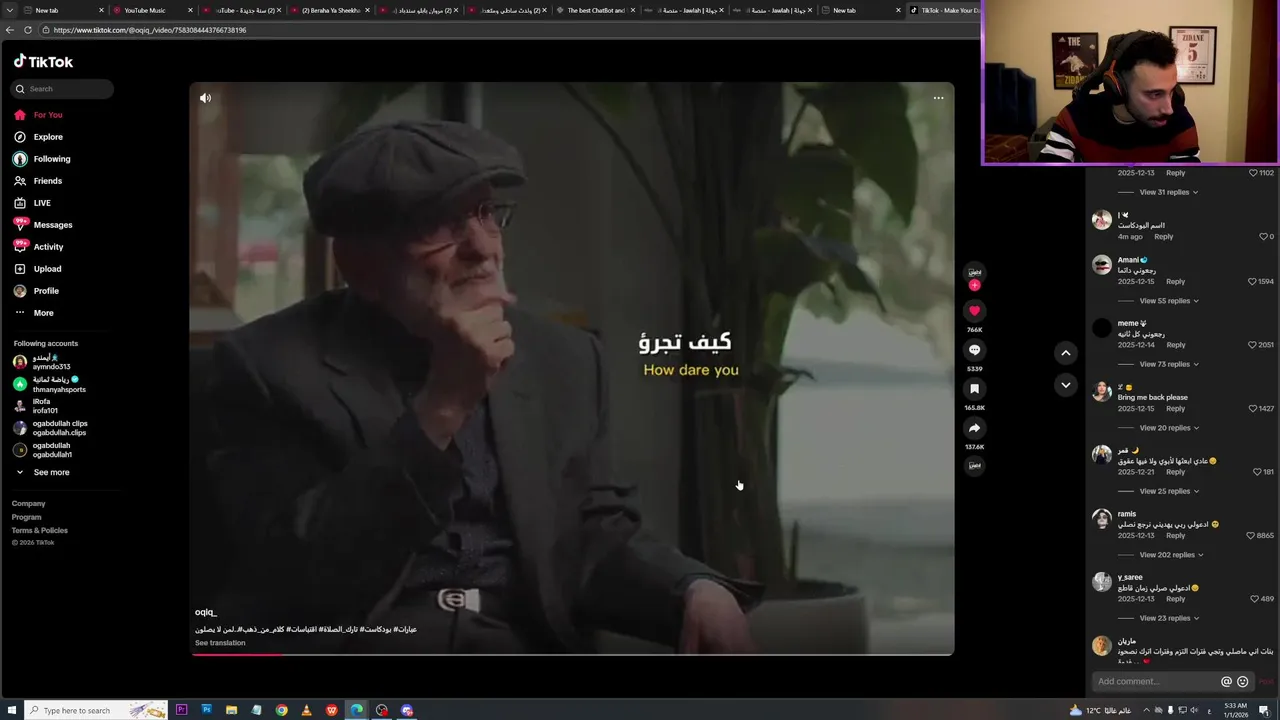Open the For You feed
This screenshot has height=720, width=1280.
tap(47, 115)
